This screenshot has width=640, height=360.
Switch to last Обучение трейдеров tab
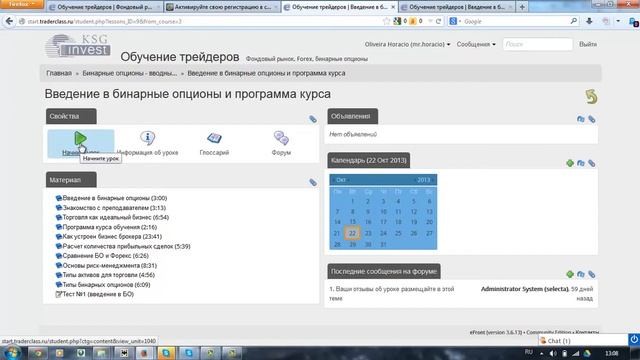457,7
